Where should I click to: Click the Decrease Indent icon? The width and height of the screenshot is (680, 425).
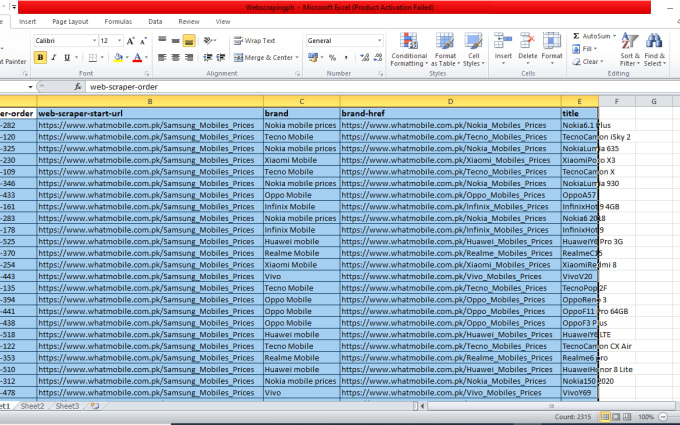(x=208, y=57)
